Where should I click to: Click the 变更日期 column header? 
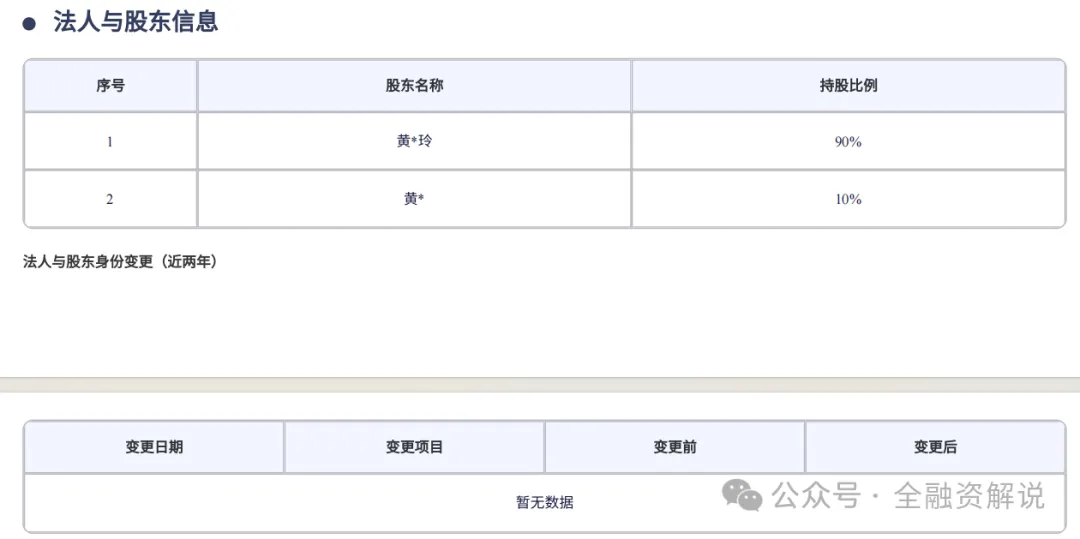(x=154, y=447)
